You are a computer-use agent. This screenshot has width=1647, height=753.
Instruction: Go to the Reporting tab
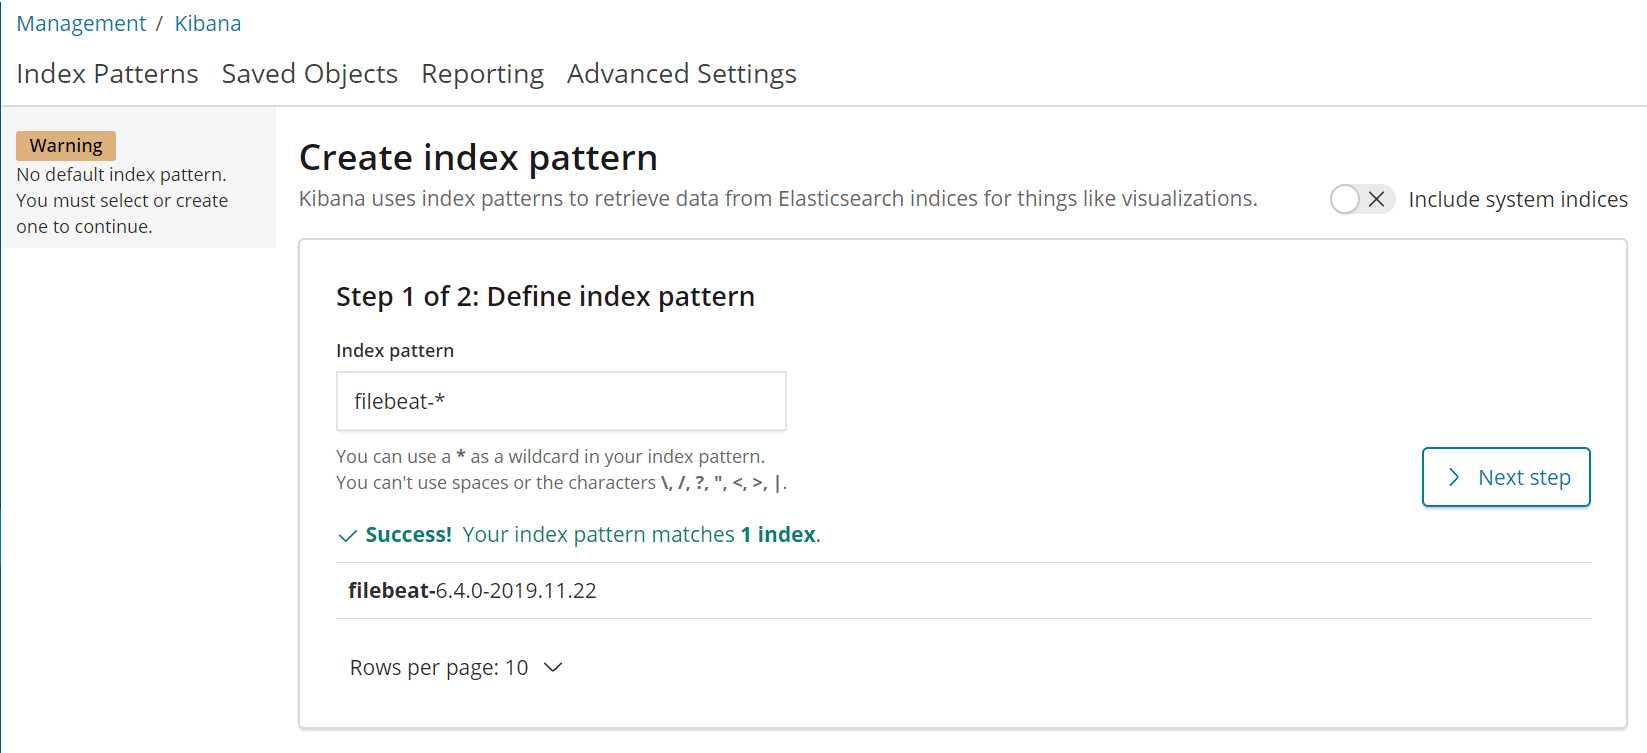pyautogui.click(x=482, y=74)
